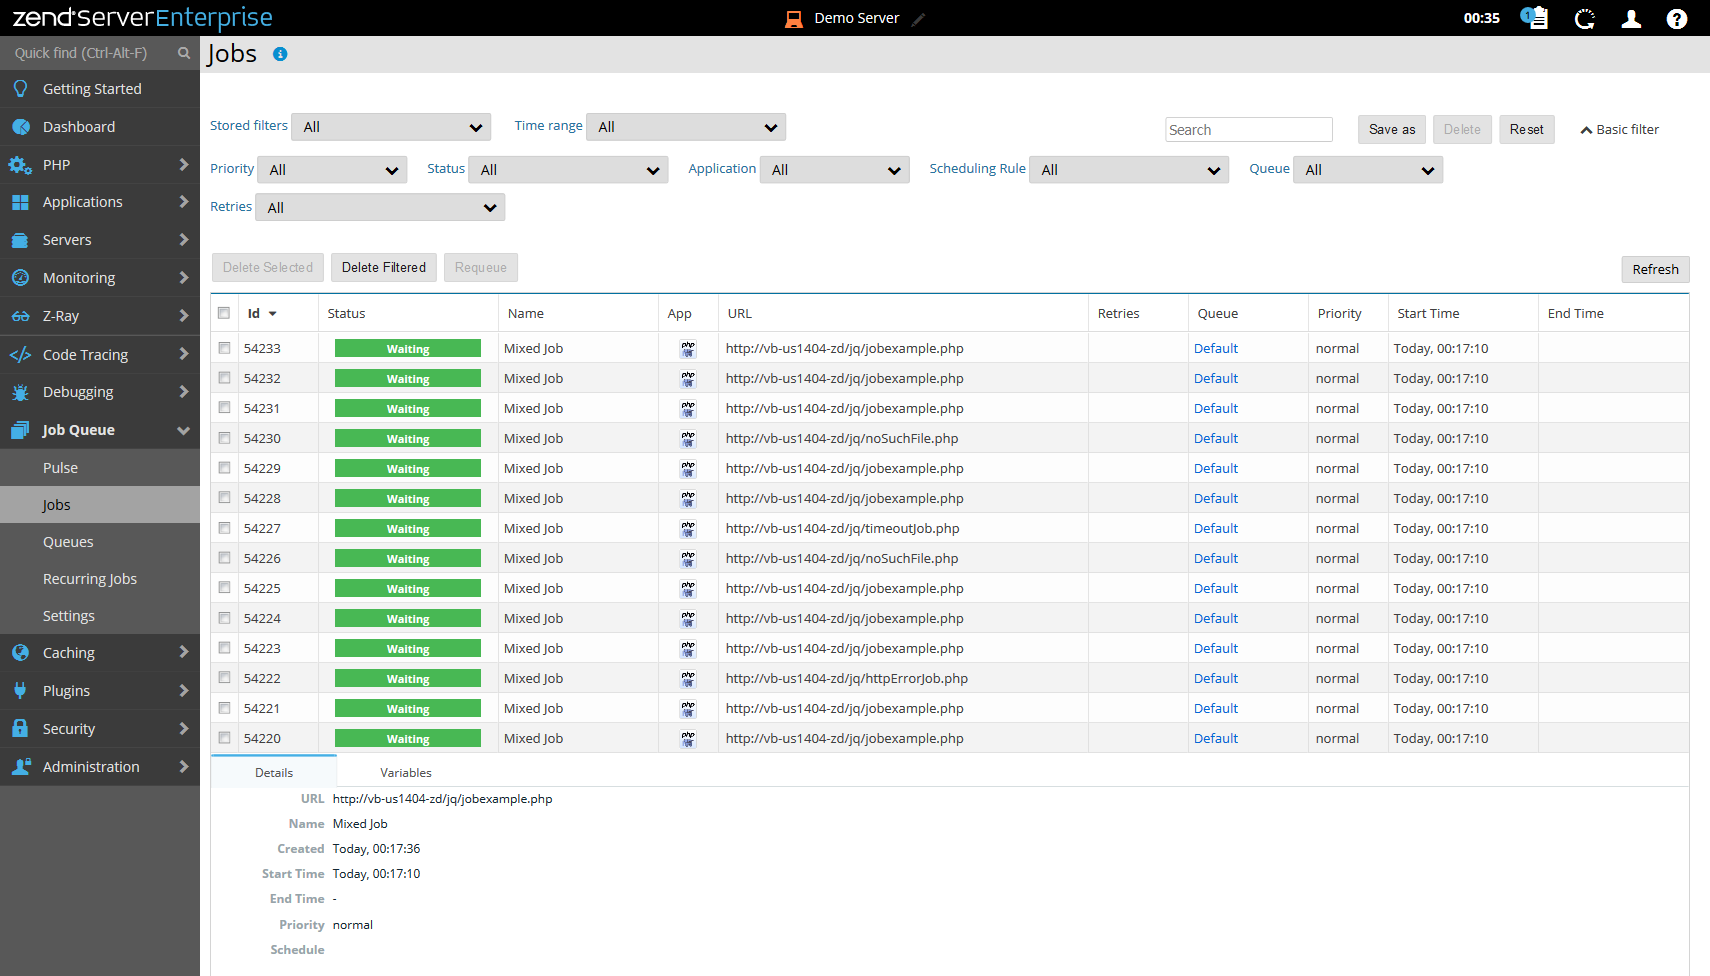1710x976 pixels.
Task: Expand the Scheduling Rule dropdown
Action: click(x=1130, y=170)
